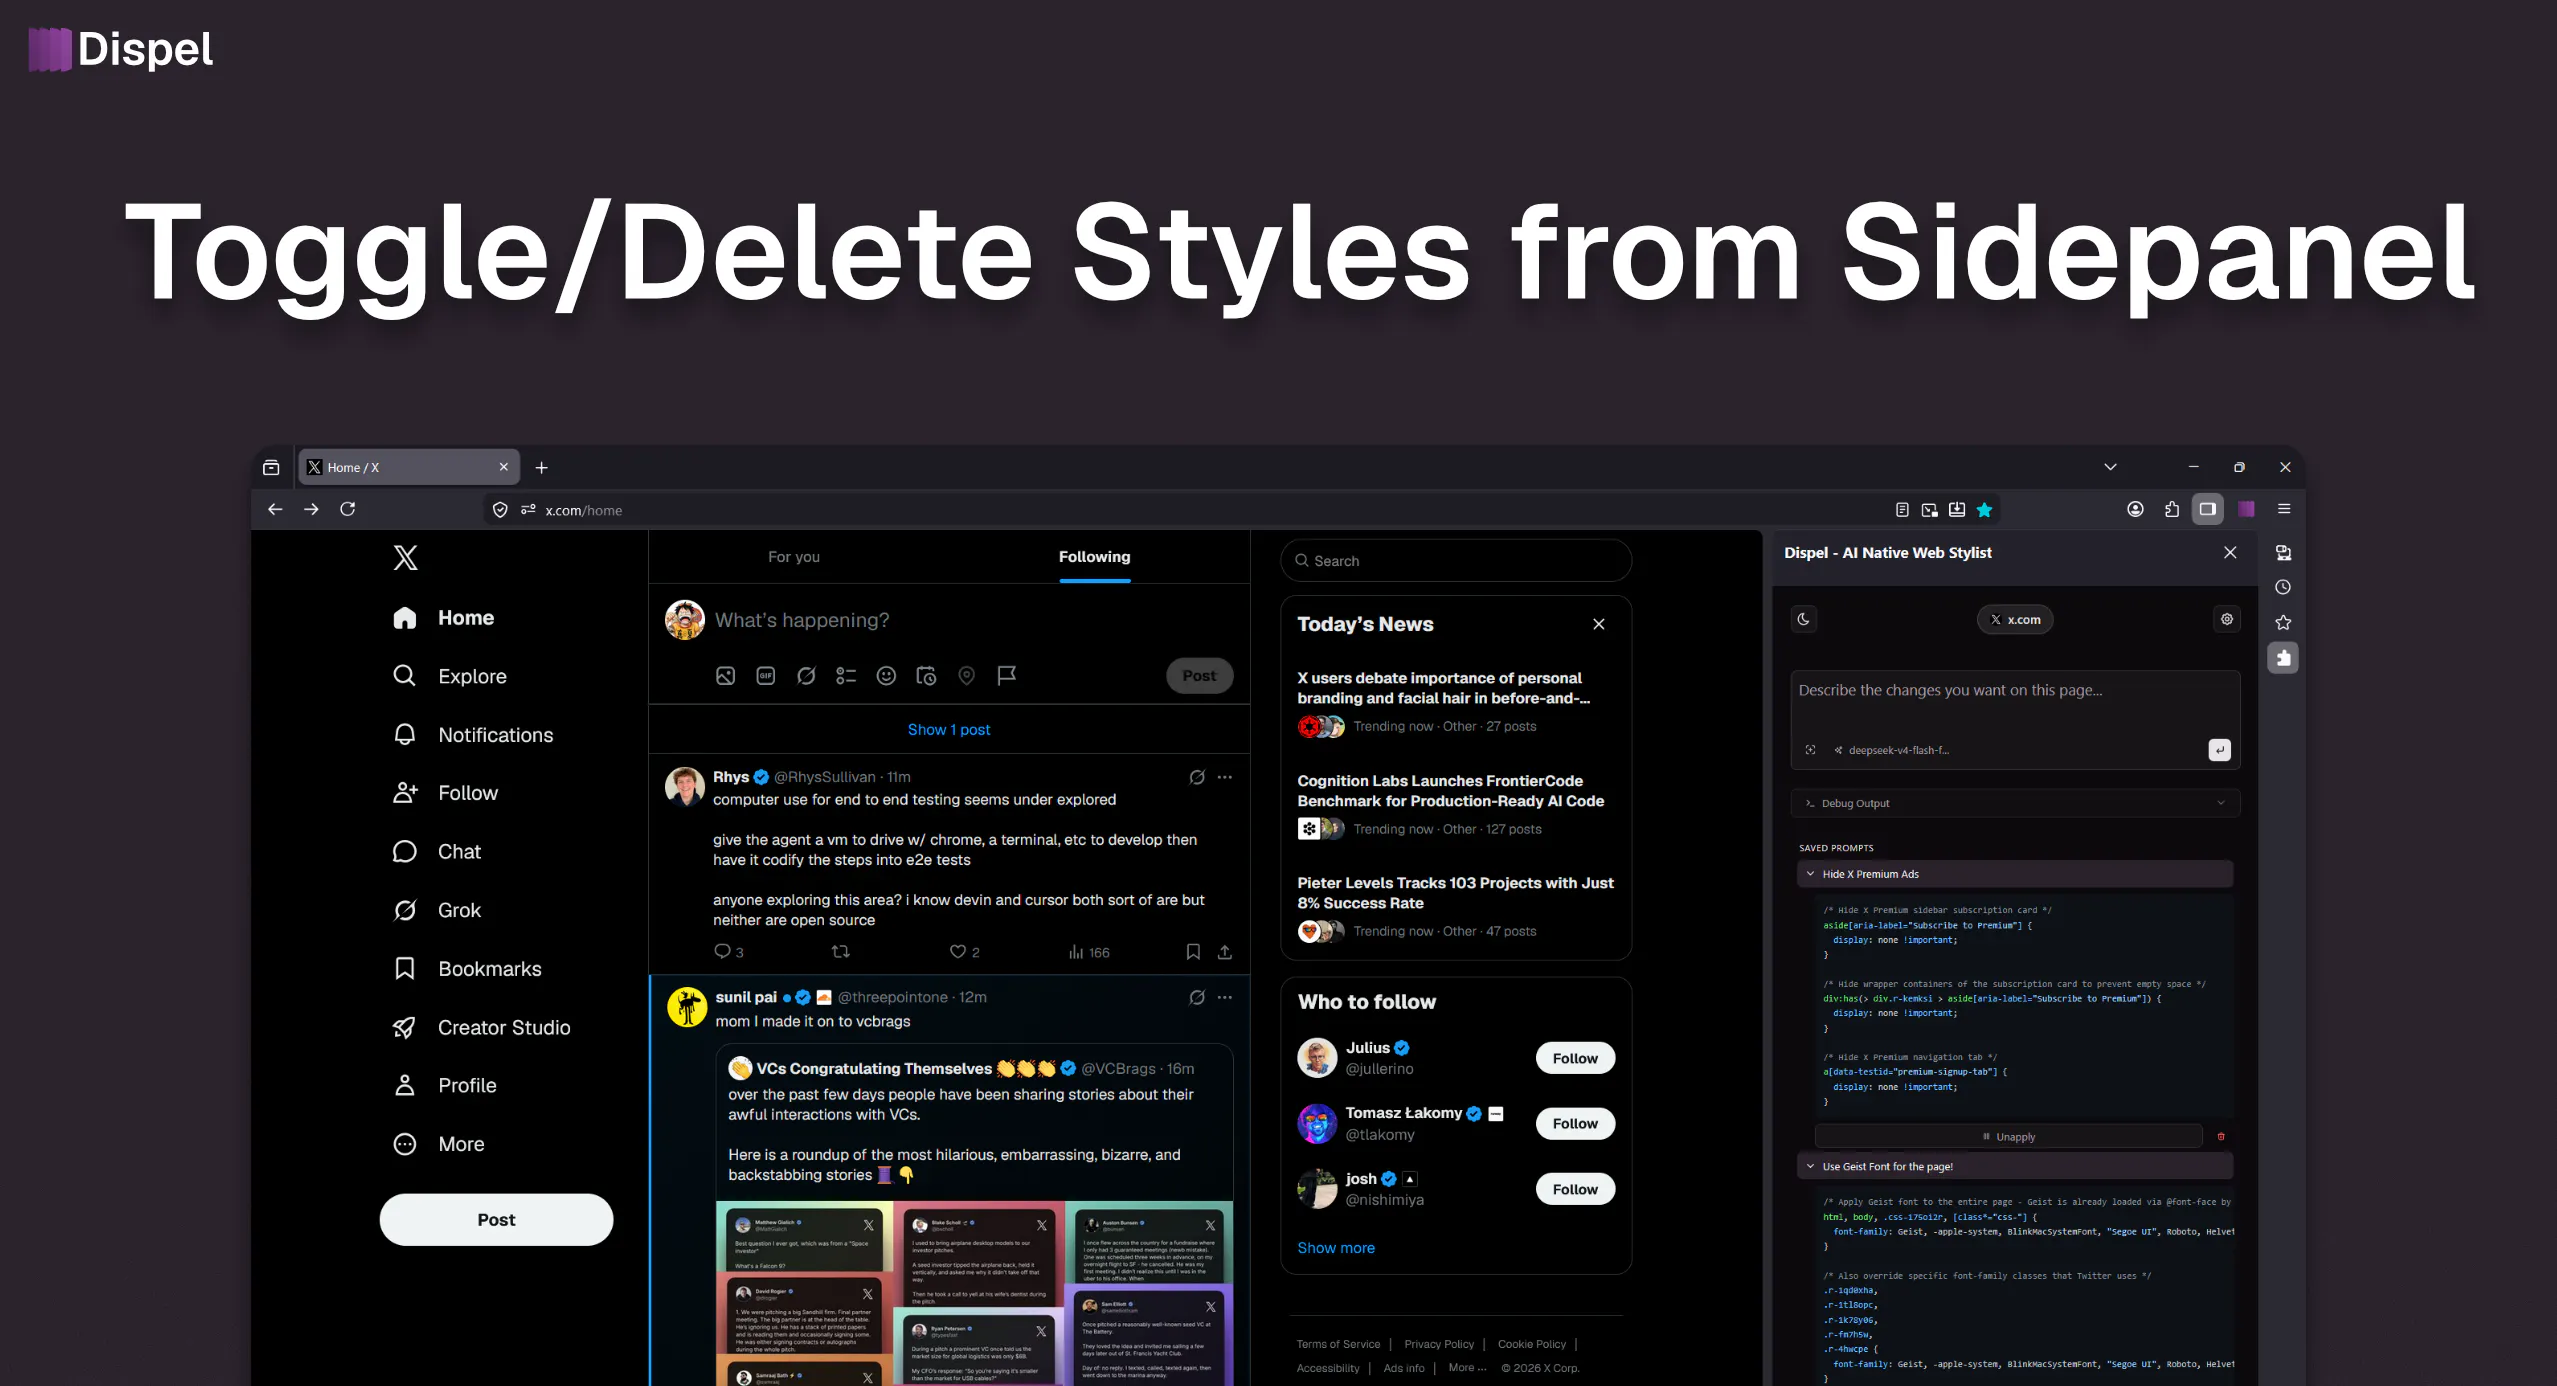Image resolution: width=2557 pixels, height=1386 pixels.
Task: Unapply the Hide X Premium Ads style
Action: coord(2008,1136)
